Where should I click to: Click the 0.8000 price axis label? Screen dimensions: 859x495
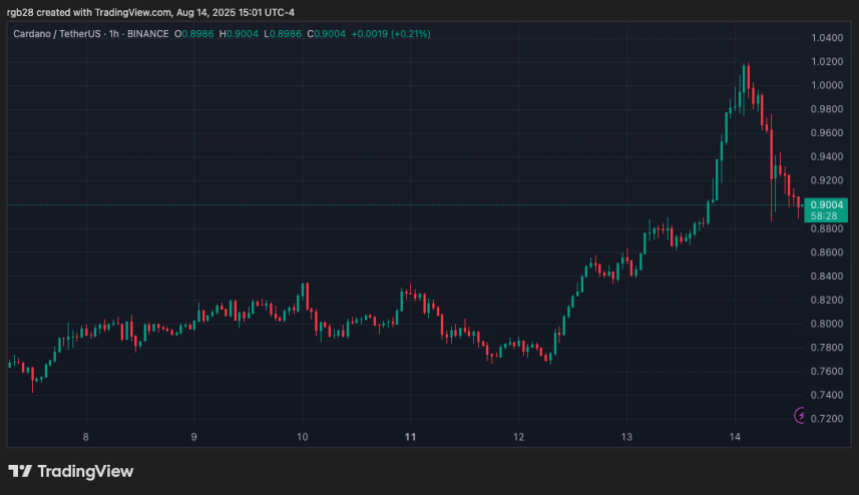point(826,324)
